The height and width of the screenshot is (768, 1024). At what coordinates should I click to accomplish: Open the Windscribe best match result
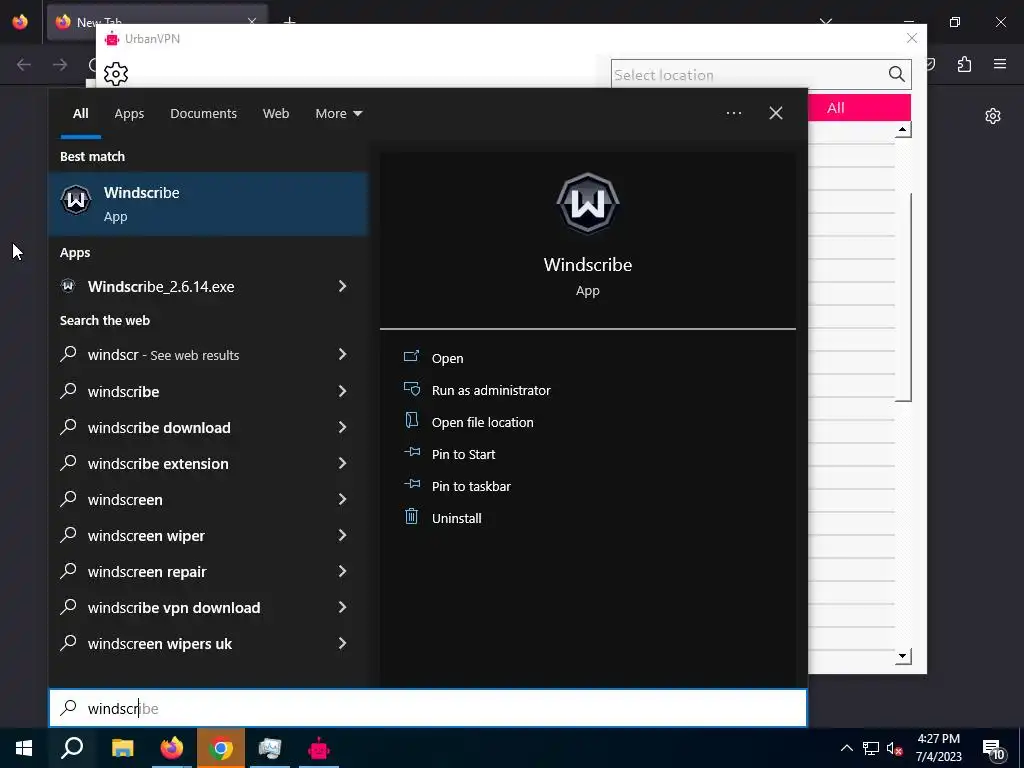tap(208, 204)
